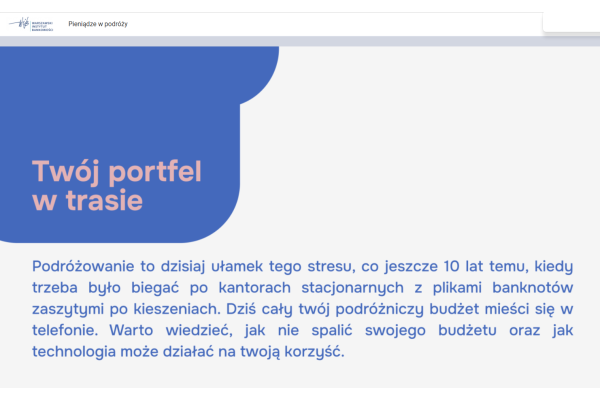The width and height of the screenshot is (600, 400).
Task: Select the "w trasie" heading line
Action: pyautogui.click(x=88, y=200)
